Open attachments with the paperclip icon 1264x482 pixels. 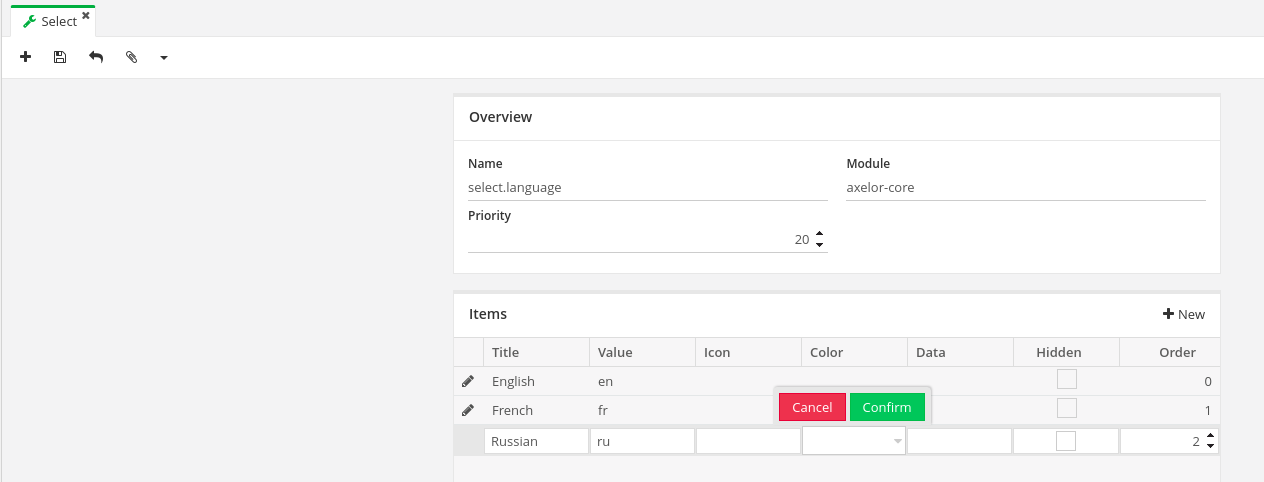pyautogui.click(x=131, y=58)
